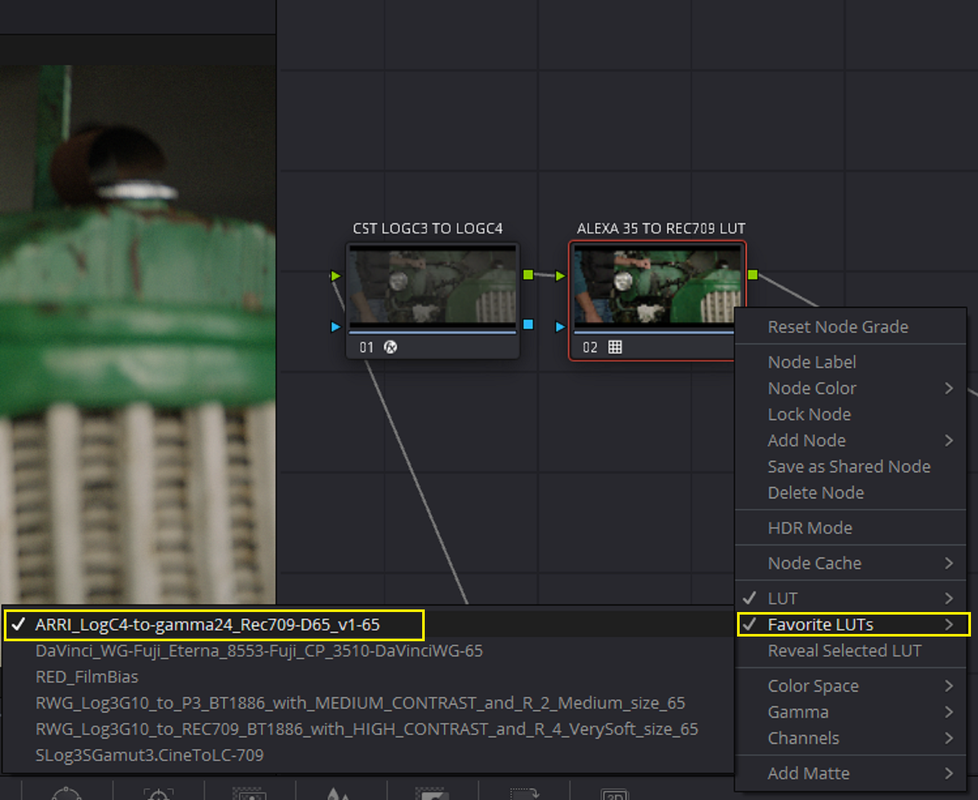Open the Node Cache submenu
This screenshot has width=978, height=800.
(x=851, y=564)
